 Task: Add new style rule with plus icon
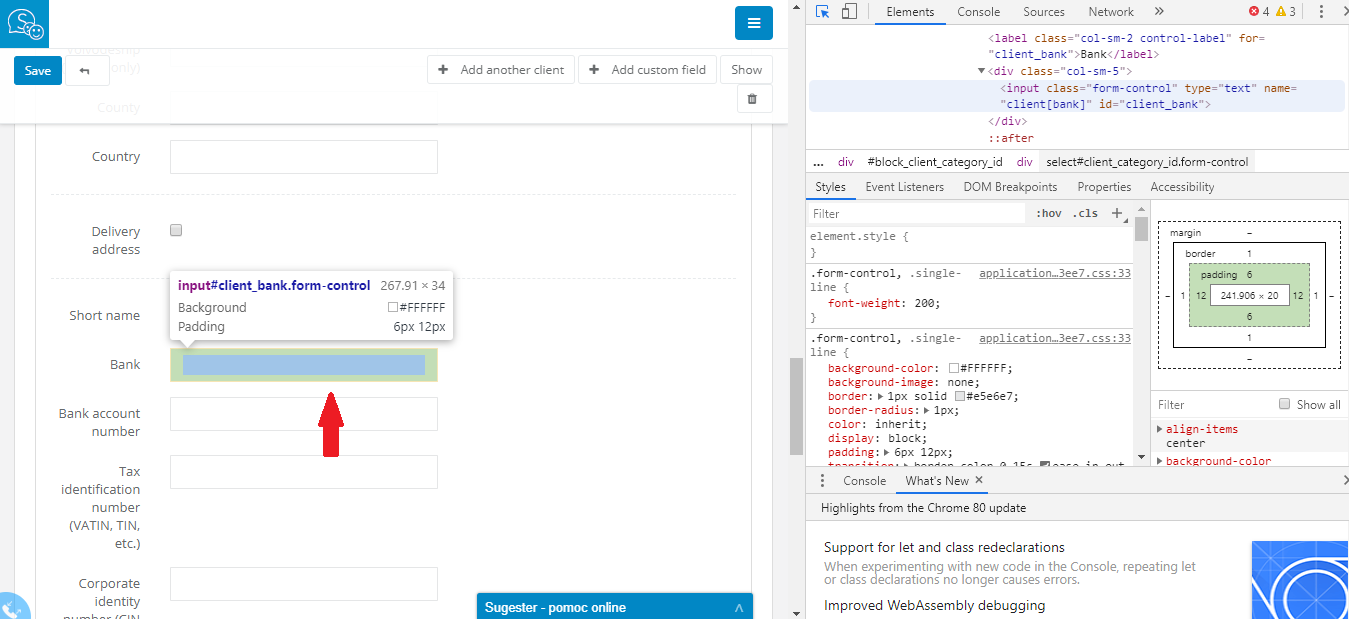click(x=1117, y=213)
